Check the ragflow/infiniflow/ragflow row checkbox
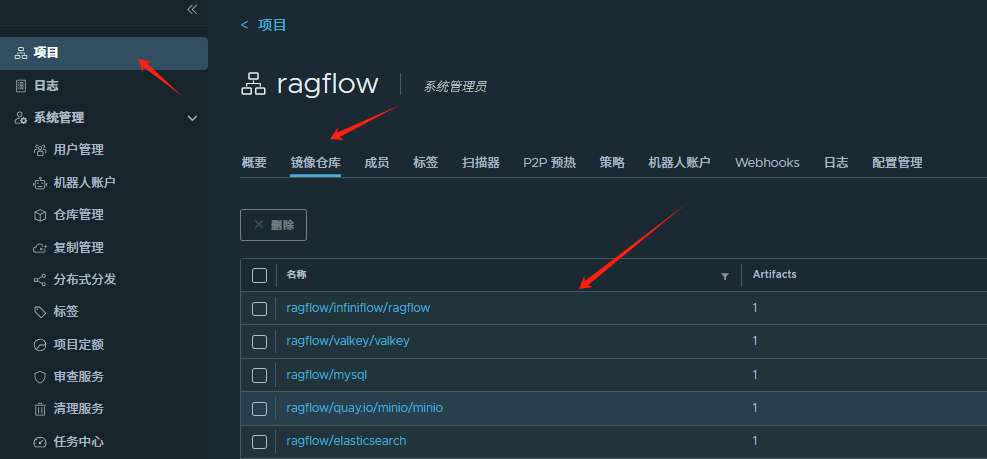Viewport: 987px width, 459px height. coord(259,309)
